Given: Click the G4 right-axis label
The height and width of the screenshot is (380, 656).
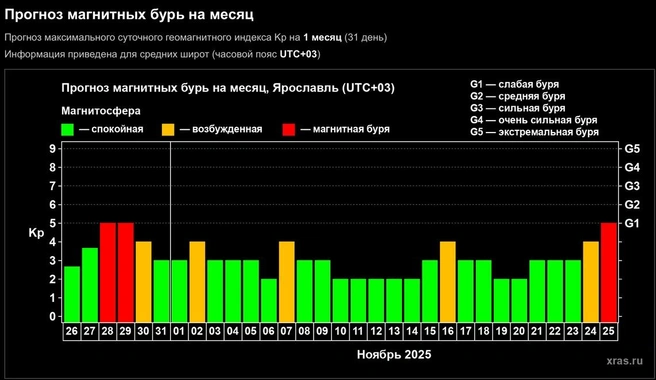Looking at the screenshot, I should click(x=632, y=167).
